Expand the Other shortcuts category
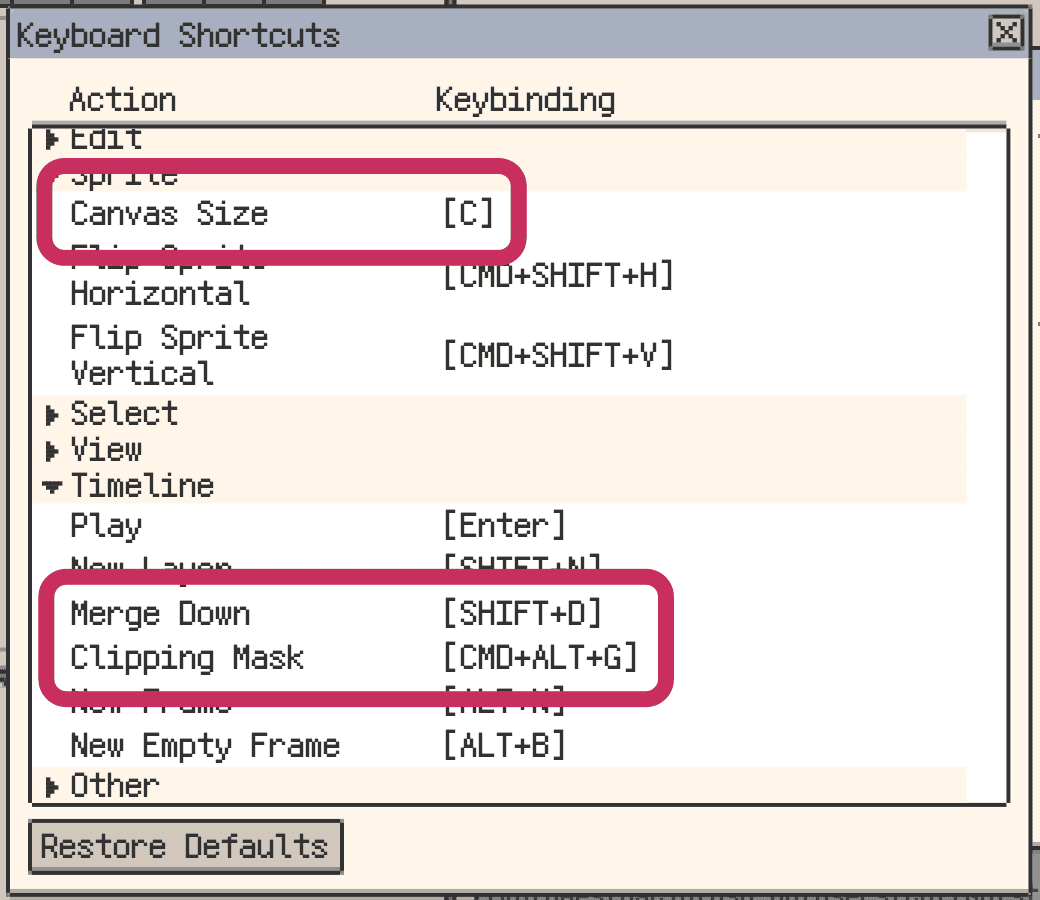 tap(113, 786)
